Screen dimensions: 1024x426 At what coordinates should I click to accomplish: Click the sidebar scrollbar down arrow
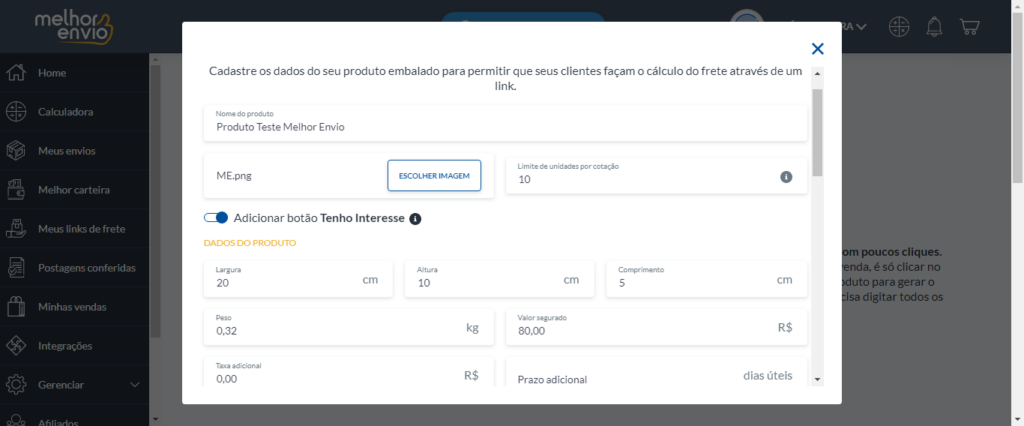pos(154,418)
